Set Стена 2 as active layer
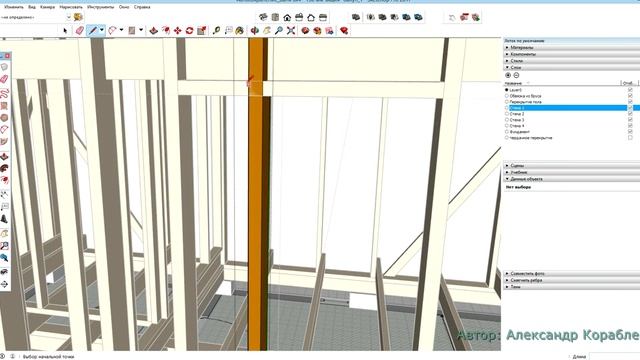The image size is (640, 360). [x=507, y=114]
